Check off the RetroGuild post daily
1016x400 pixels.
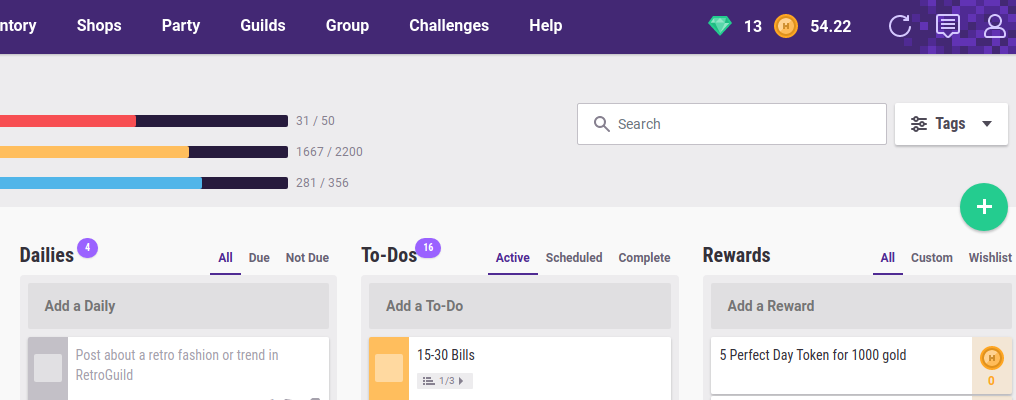48,368
